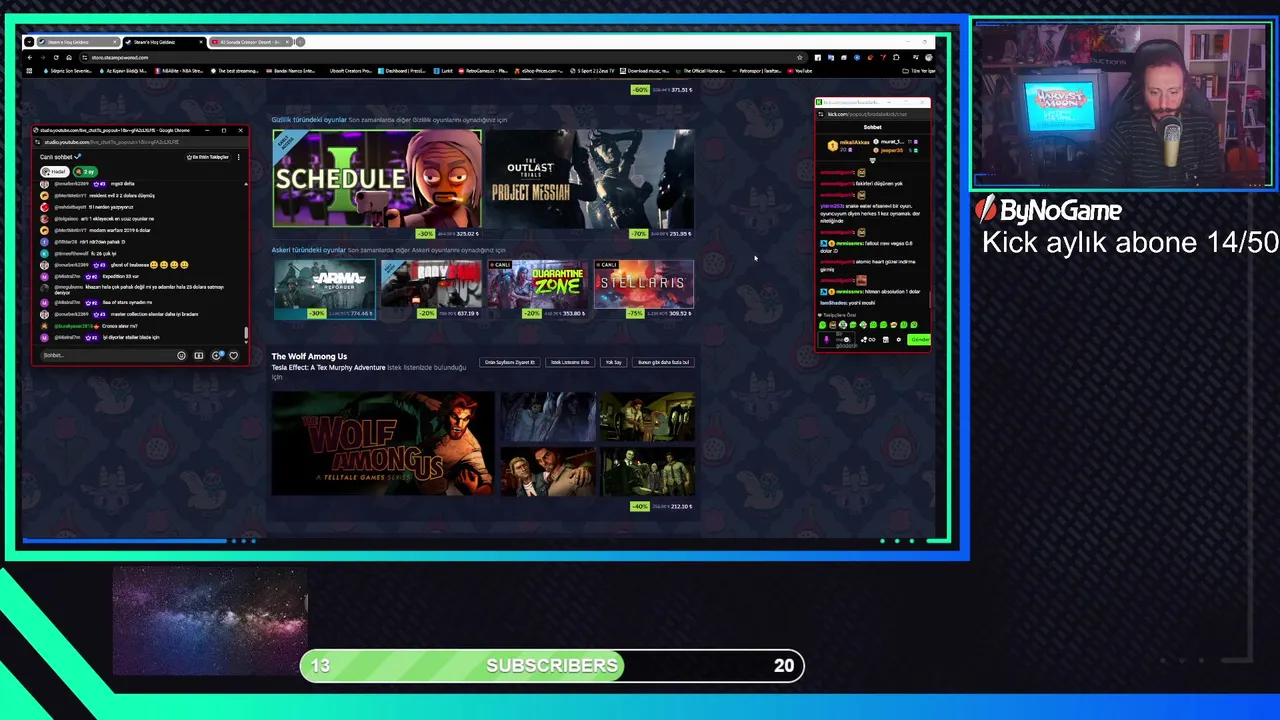Click the browser forward arrow
Screen dimensions: 1280x720
pyautogui.click(x=43, y=57)
